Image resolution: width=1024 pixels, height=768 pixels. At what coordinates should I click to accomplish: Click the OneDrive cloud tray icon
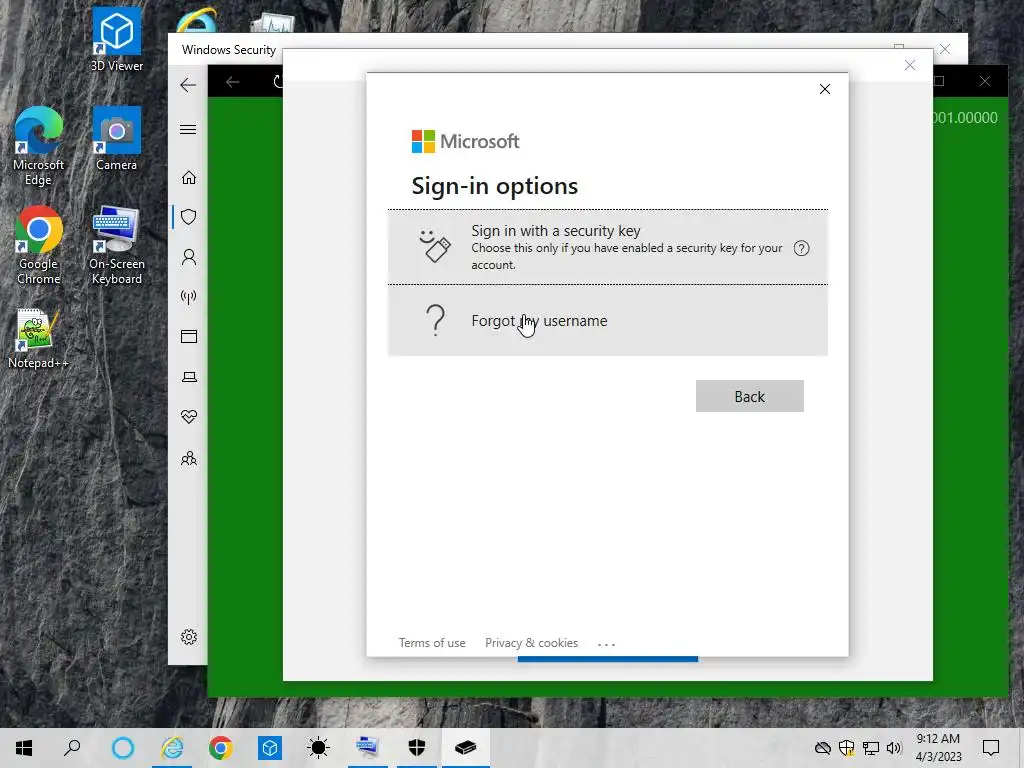(x=823, y=748)
